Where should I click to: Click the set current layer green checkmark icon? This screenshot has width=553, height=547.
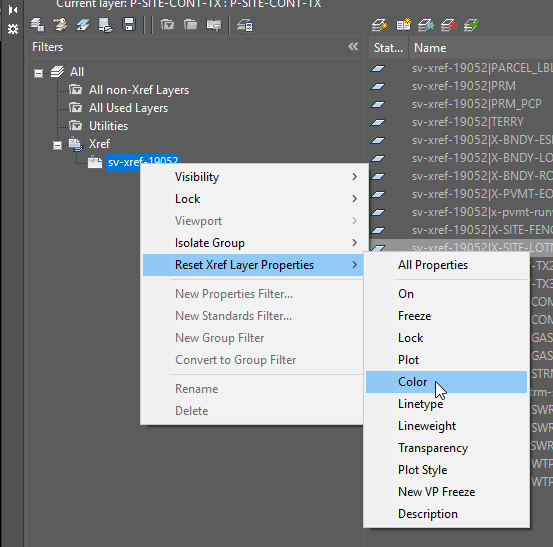472,25
